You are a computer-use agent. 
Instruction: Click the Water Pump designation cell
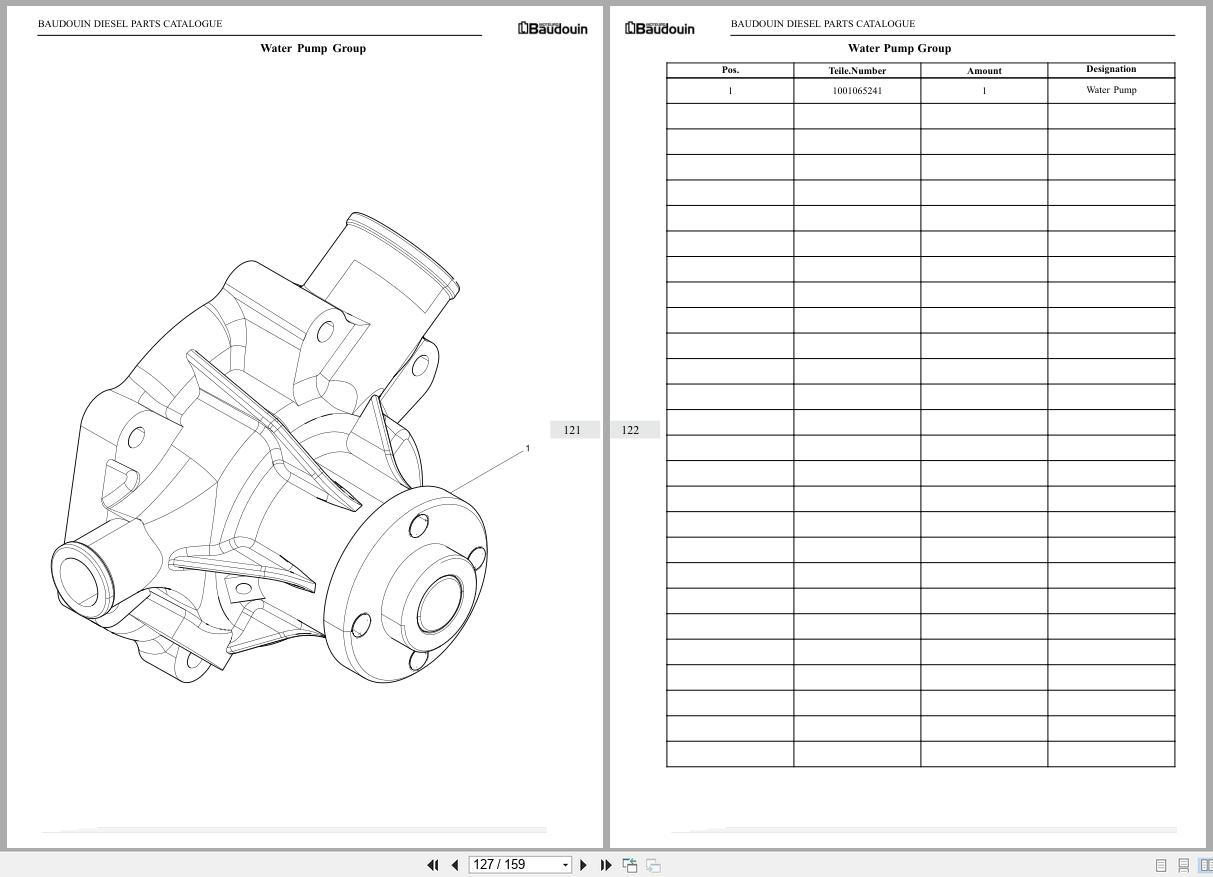tap(1111, 90)
